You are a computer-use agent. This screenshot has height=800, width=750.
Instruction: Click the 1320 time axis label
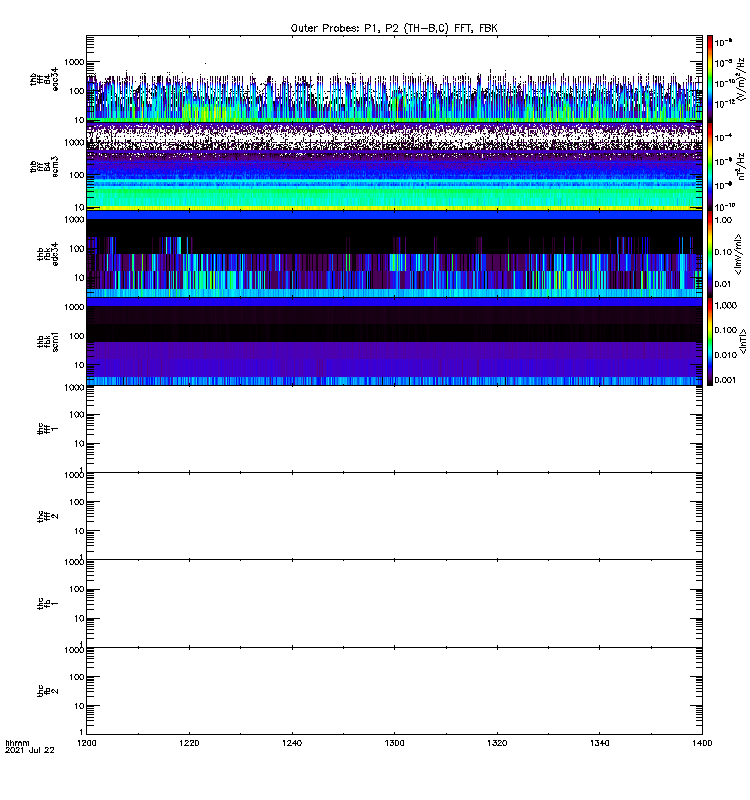pos(497,743)
